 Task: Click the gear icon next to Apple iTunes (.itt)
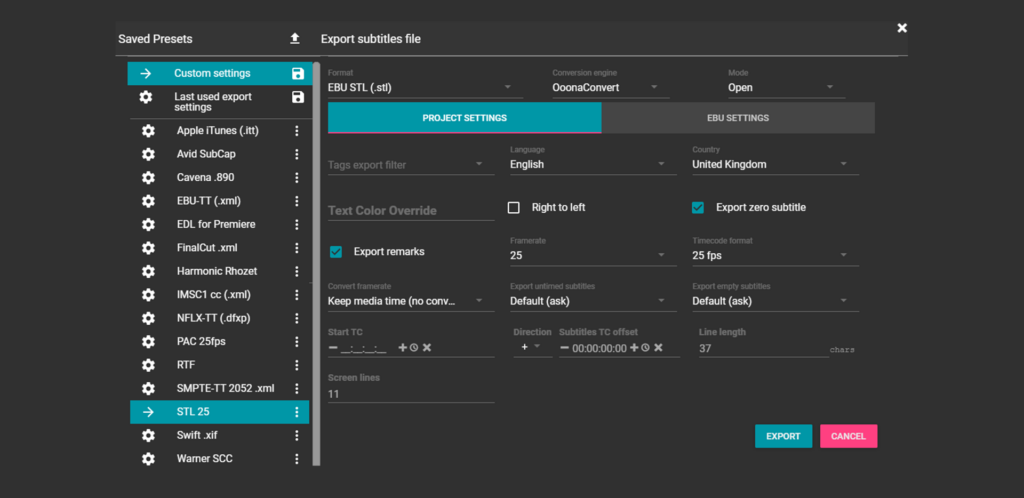point(148,131)
